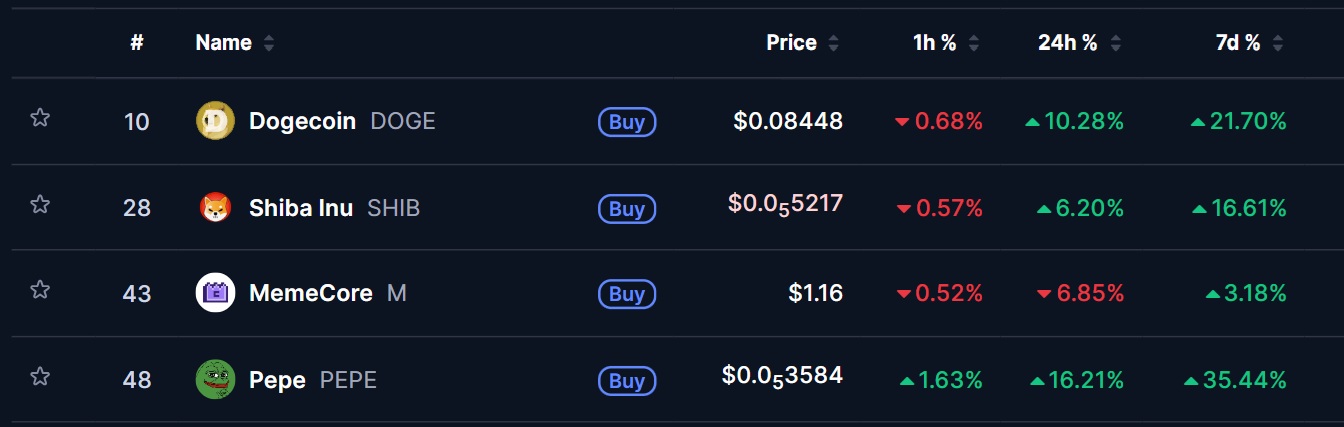
Task: Click Buy next to Shiba Inu
Action: [627, 208]
